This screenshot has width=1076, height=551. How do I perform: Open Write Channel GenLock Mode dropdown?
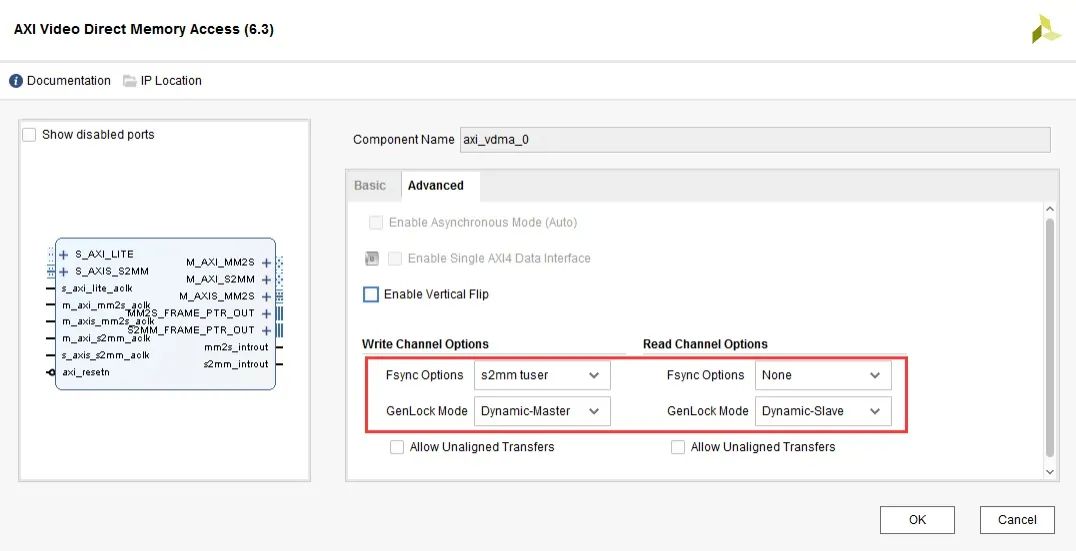point(541,411)
